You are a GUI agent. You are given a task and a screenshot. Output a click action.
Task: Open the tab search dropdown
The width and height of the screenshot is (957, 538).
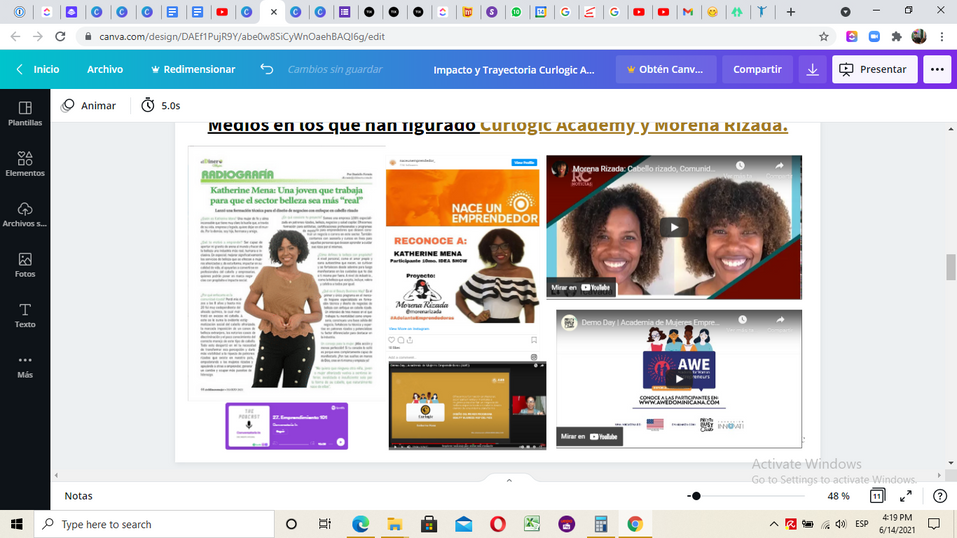[x=845, y=12]
